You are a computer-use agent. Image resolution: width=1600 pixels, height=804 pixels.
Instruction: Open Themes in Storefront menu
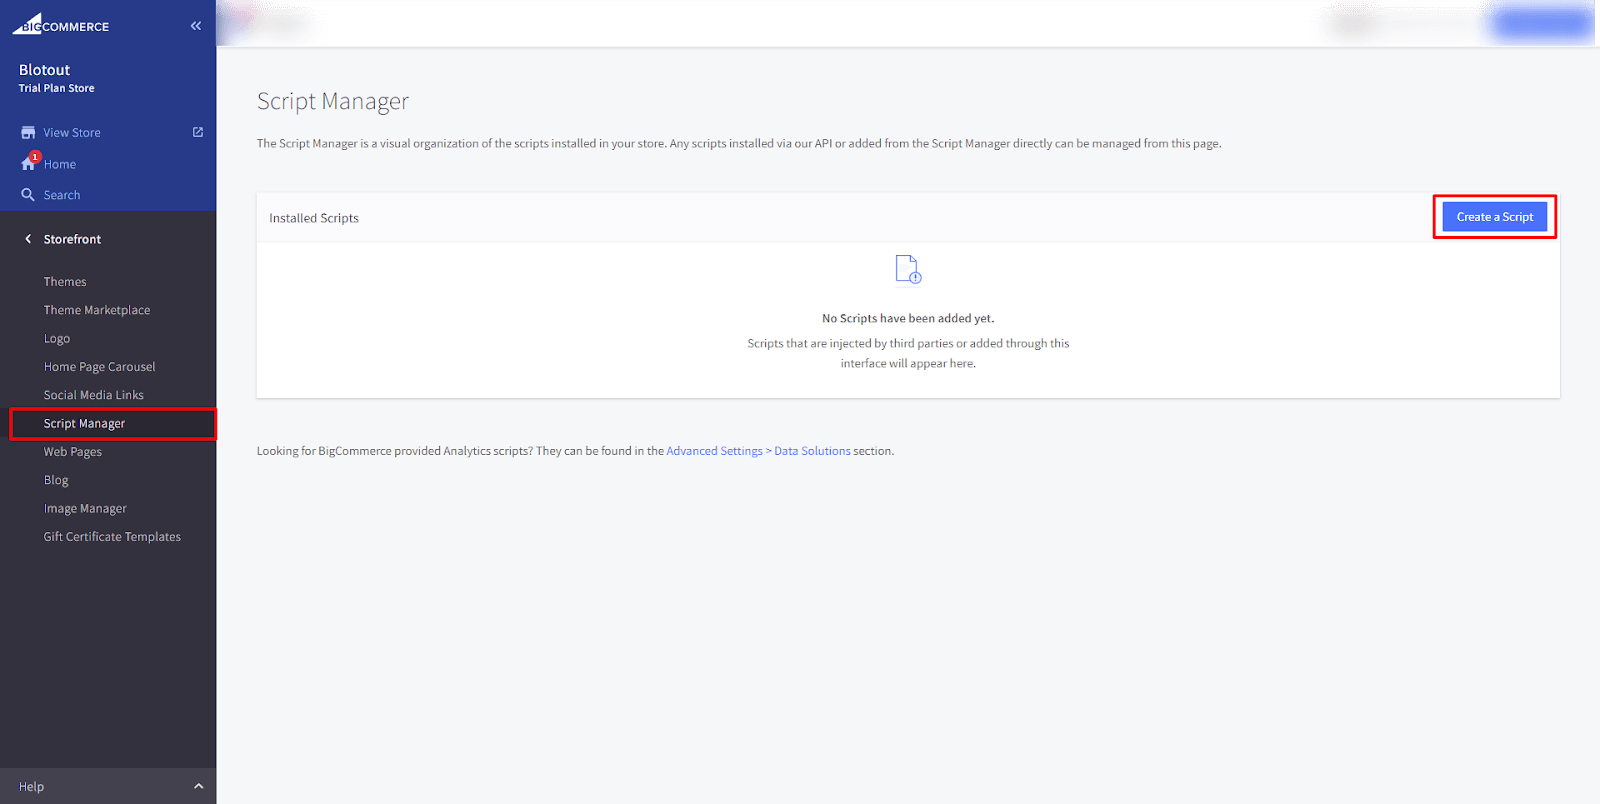click(x=65, y=282)
